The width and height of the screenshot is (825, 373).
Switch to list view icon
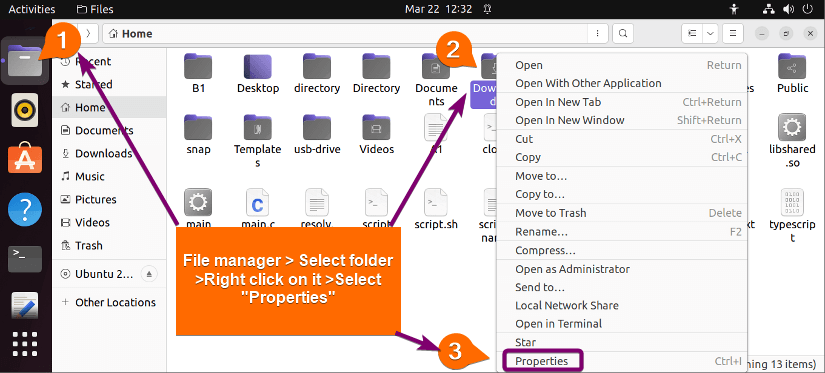pos(692,34)
